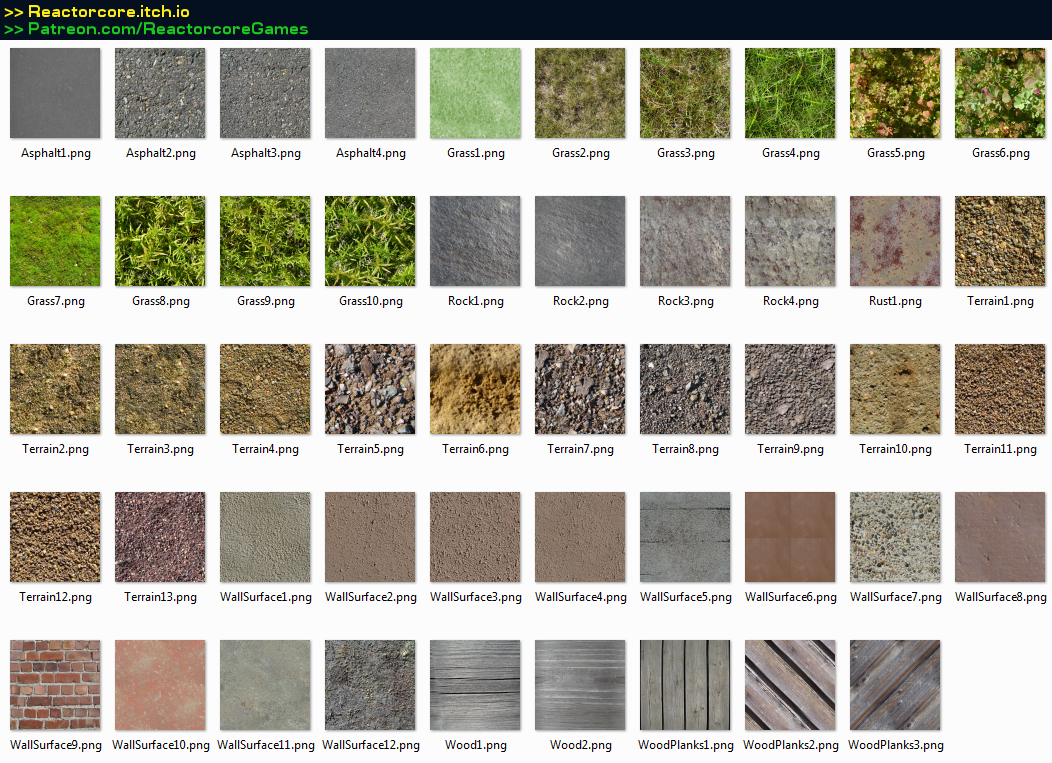1052x763 pixels.
Task: Select the Wood2.png texture thumbnail
Action: (580, 685)
